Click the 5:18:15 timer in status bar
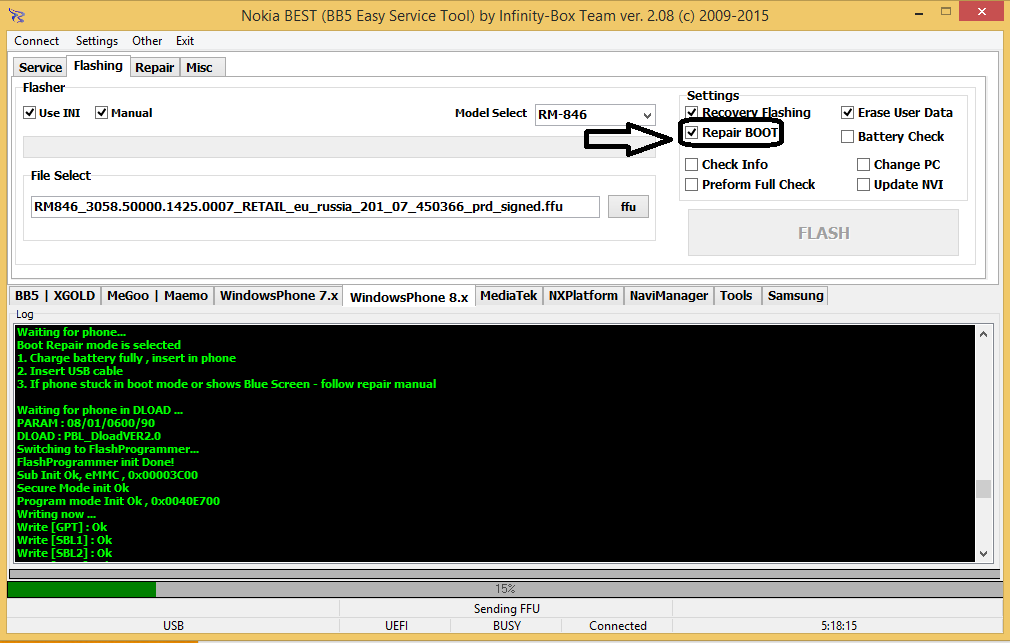1010x643 pixels. tap(839, 626)
